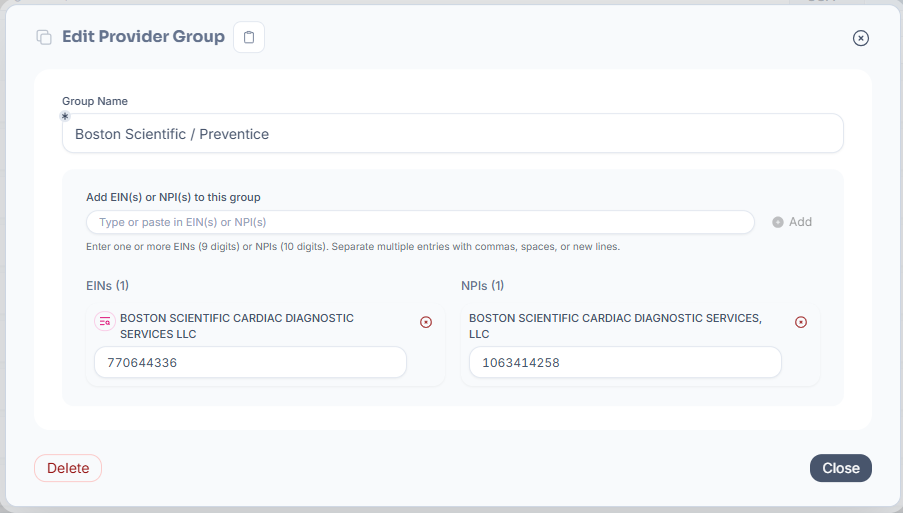Click the dark Close button

840,468
